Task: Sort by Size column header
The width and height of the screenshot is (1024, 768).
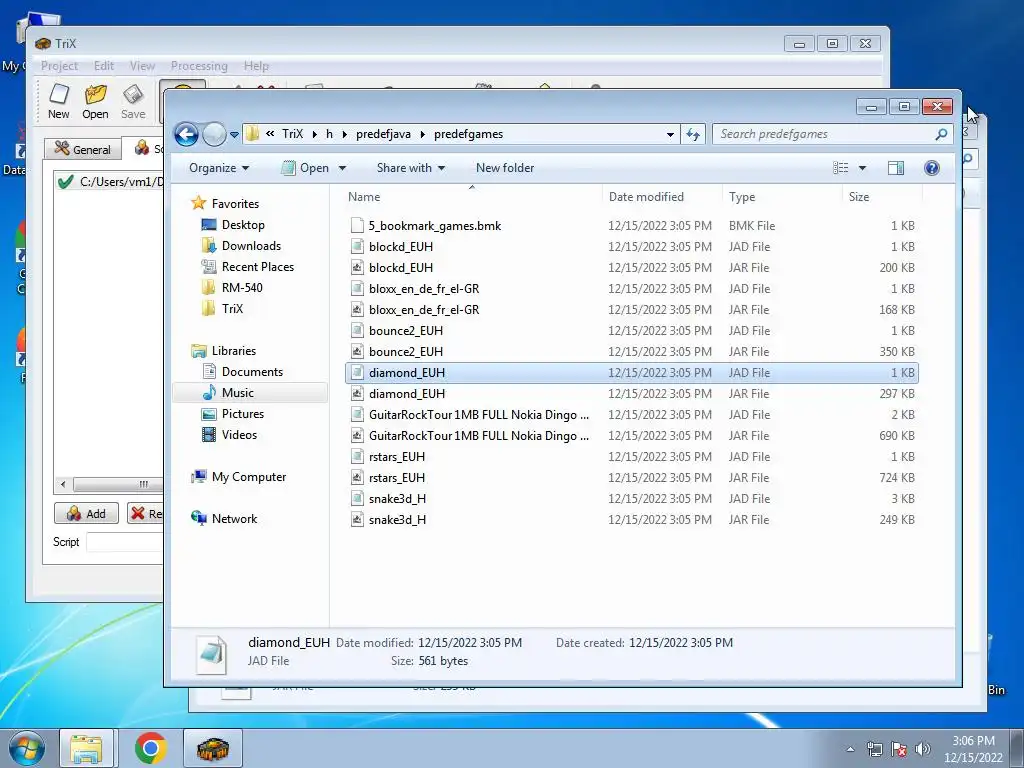Action: pos(882,197)
